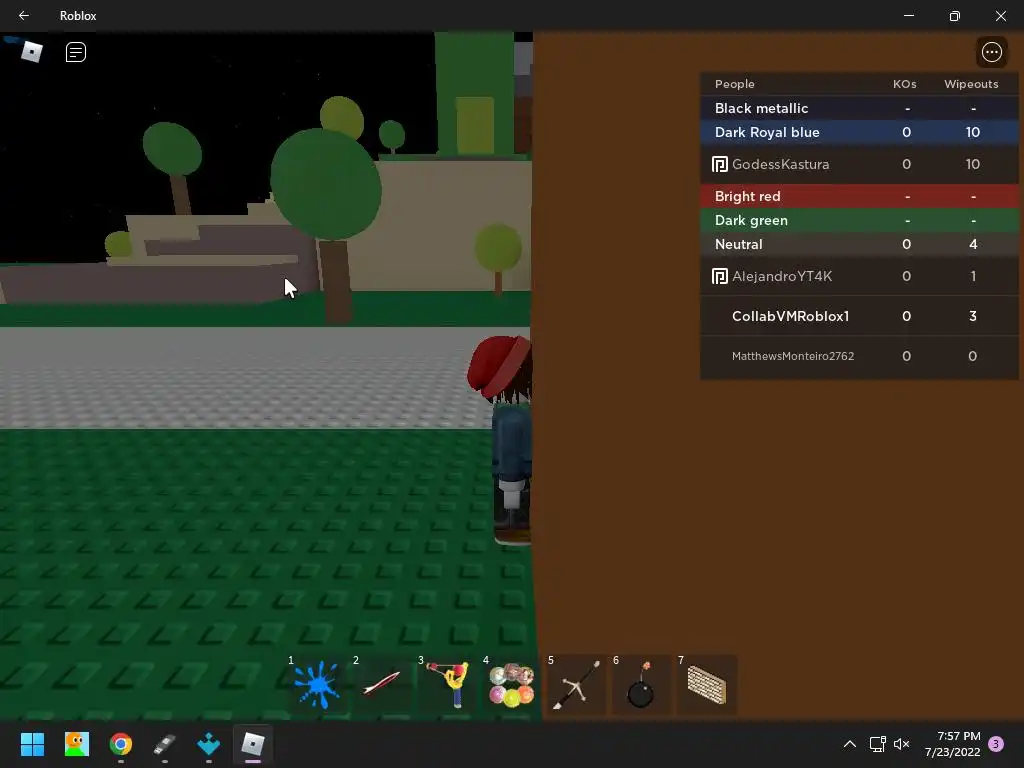
Task: Open the USB drive taskbar icon
Action: point(165,744)
